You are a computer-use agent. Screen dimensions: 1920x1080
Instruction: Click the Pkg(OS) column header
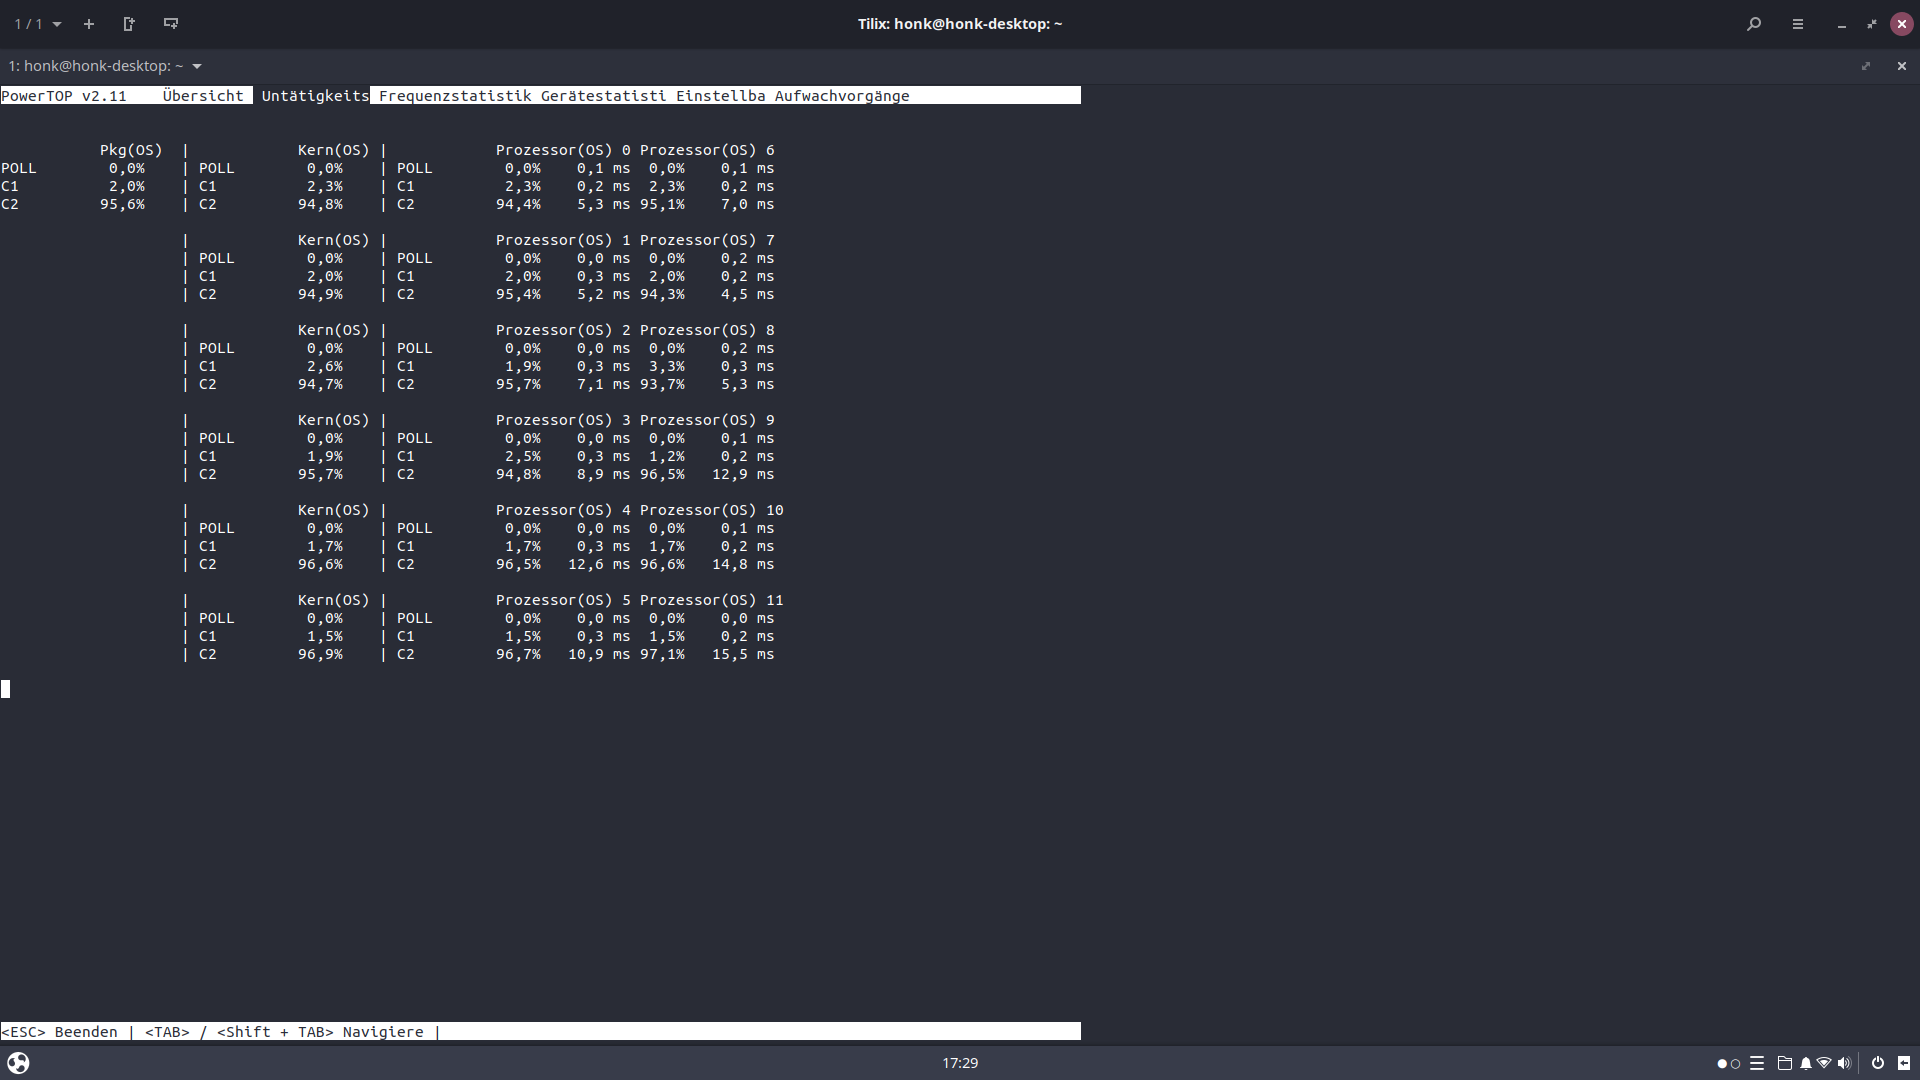(x=131, y=150)
